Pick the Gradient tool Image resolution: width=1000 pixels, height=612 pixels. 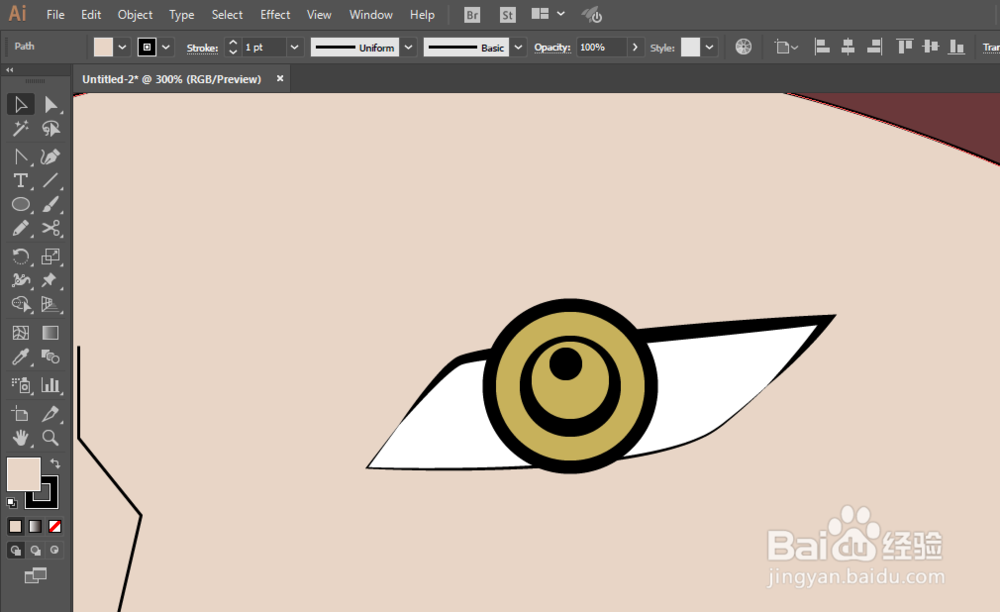click(50, 333)
